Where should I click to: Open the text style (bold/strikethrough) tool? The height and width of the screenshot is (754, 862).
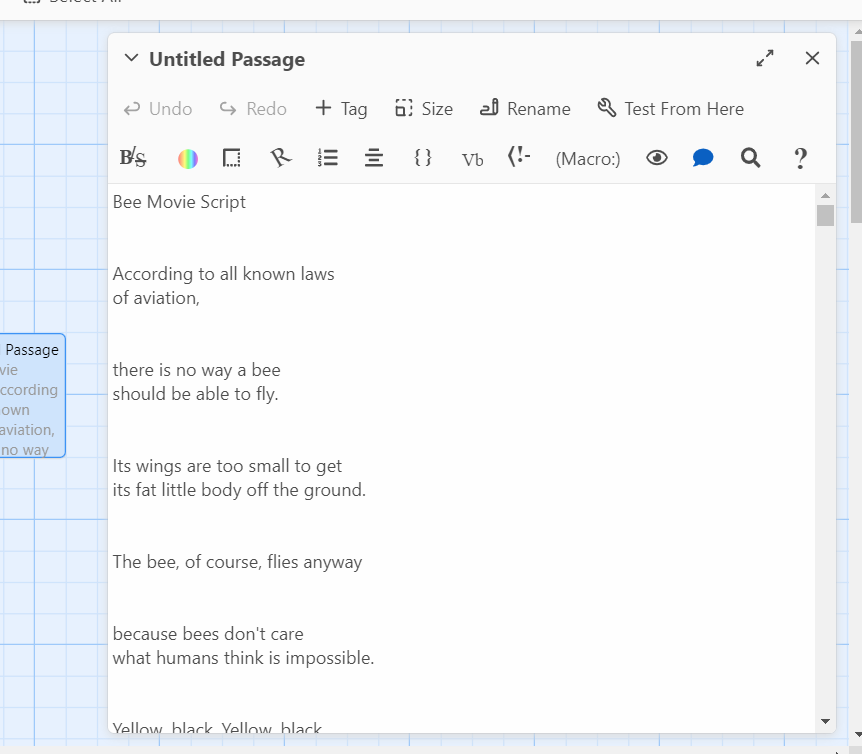pos(133,158)
